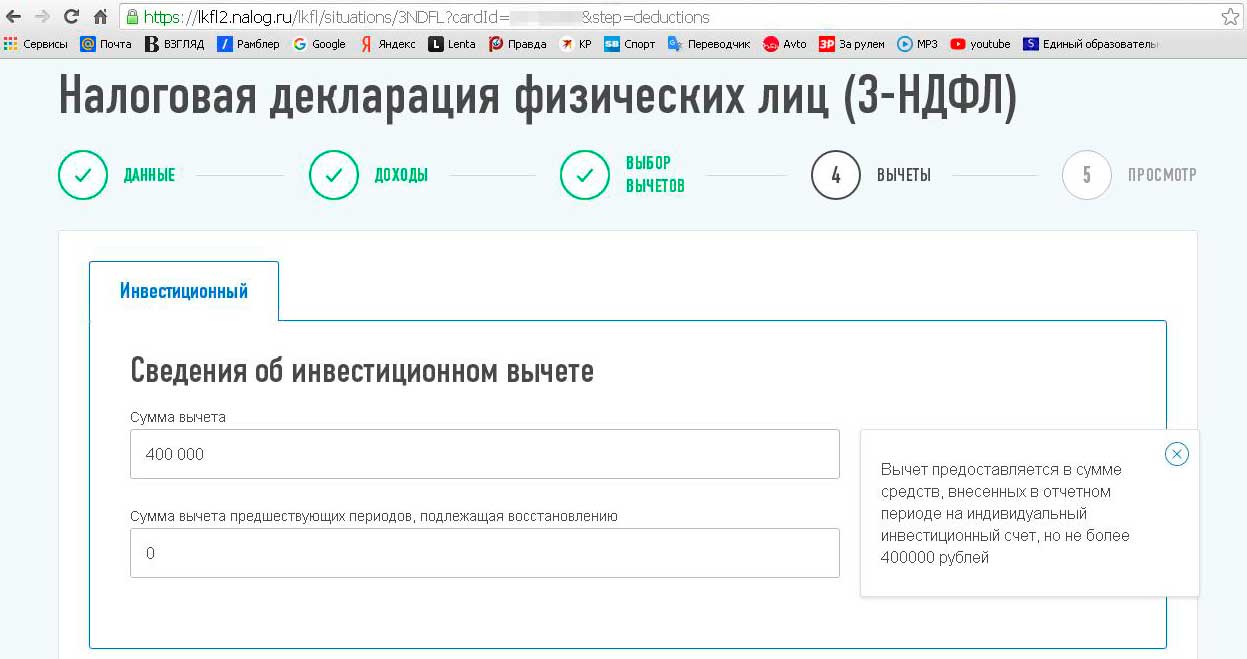Jump to step 5 Просмотр
Screen dimensions: 1247x659
click(1087, 175)
